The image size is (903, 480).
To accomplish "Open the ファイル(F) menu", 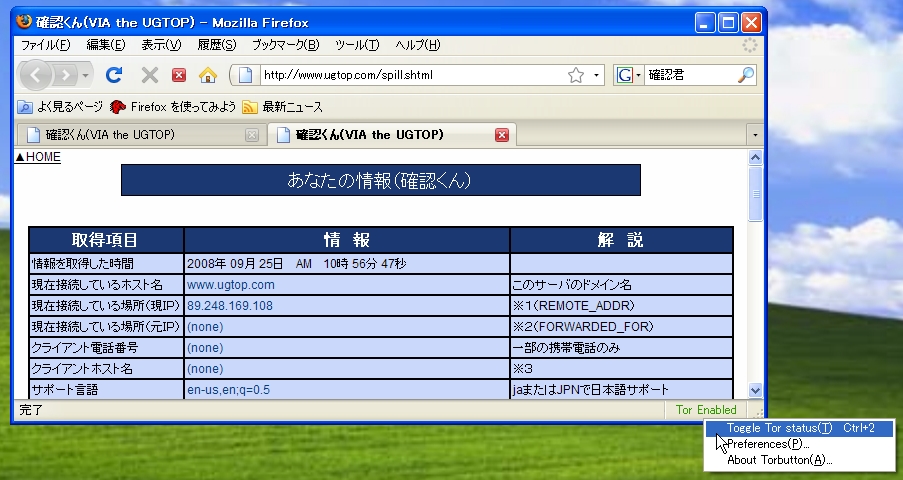I will (45, 45).
